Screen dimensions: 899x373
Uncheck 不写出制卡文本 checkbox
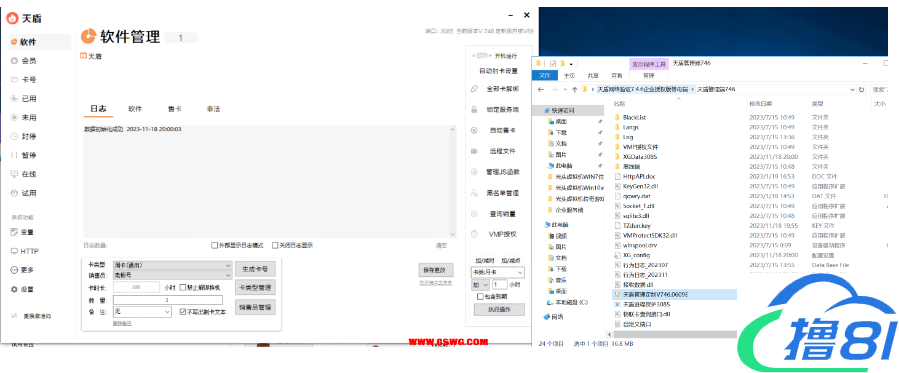click(x=182, y=312)
